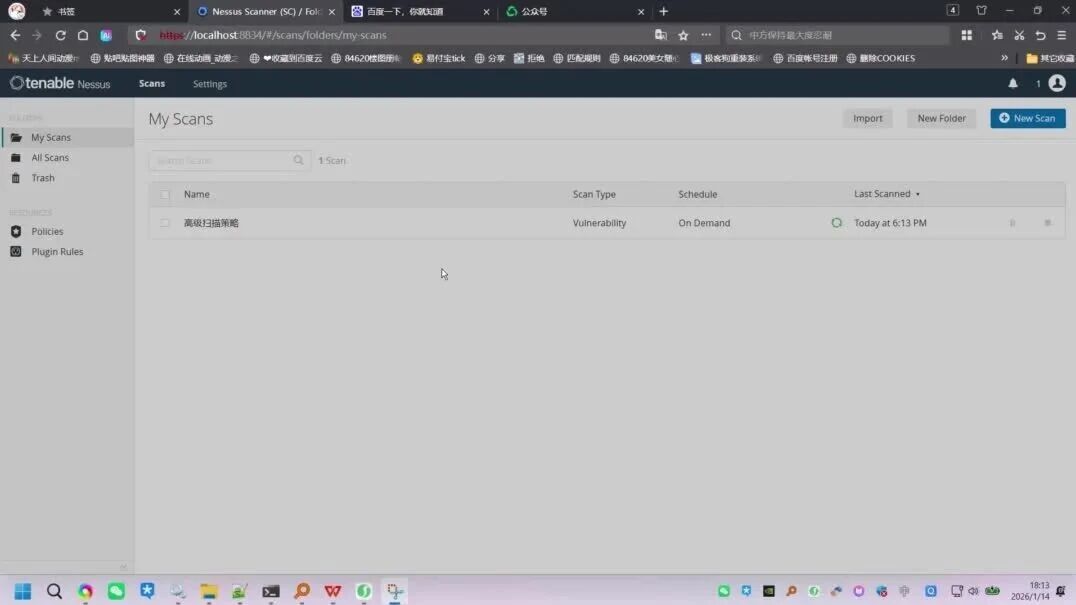Click the translate page icon
1076x605 pixels.
660,35
